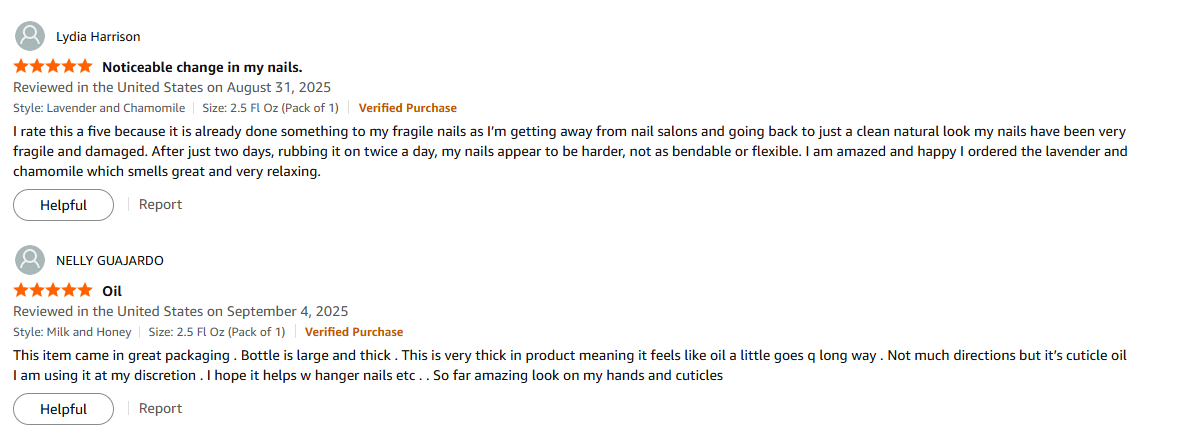Click the size text in Lydia Harrison's review
Image resolution: width=1201 pixels, height=444 pixels.
(x=270, y=108)
